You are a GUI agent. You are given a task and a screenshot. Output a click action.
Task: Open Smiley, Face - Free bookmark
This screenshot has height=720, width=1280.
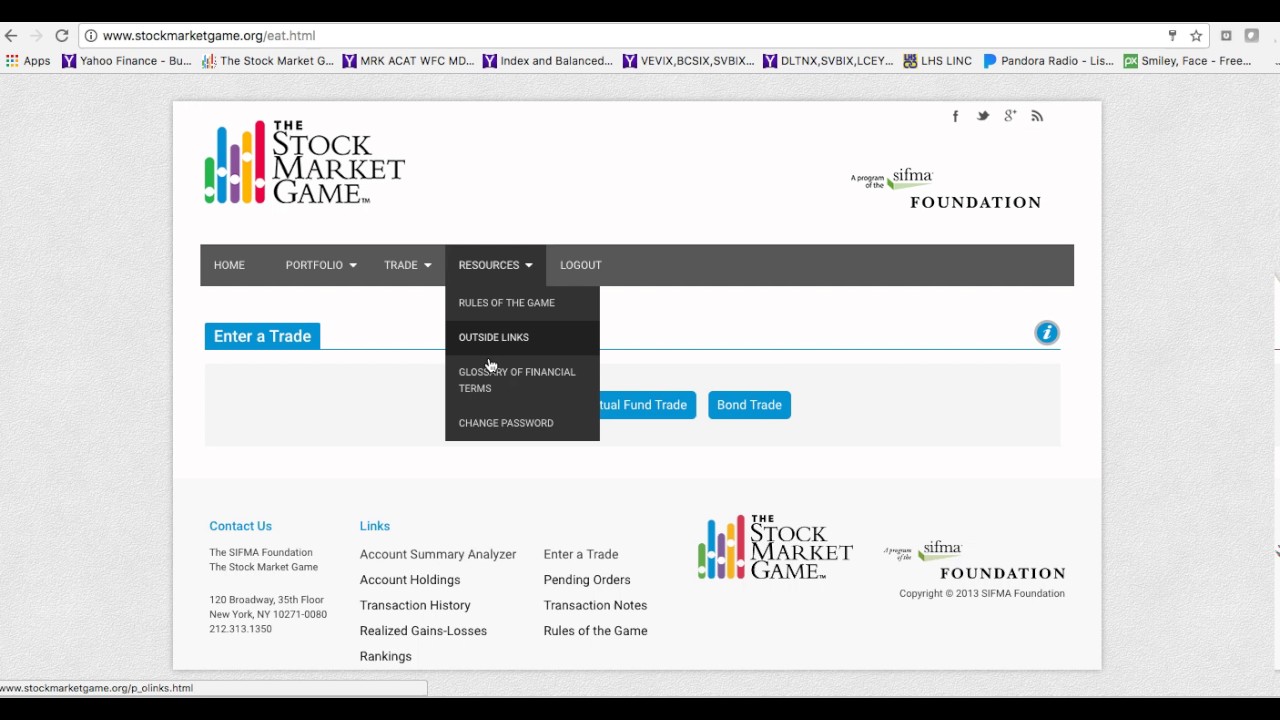click(1188, 61)
